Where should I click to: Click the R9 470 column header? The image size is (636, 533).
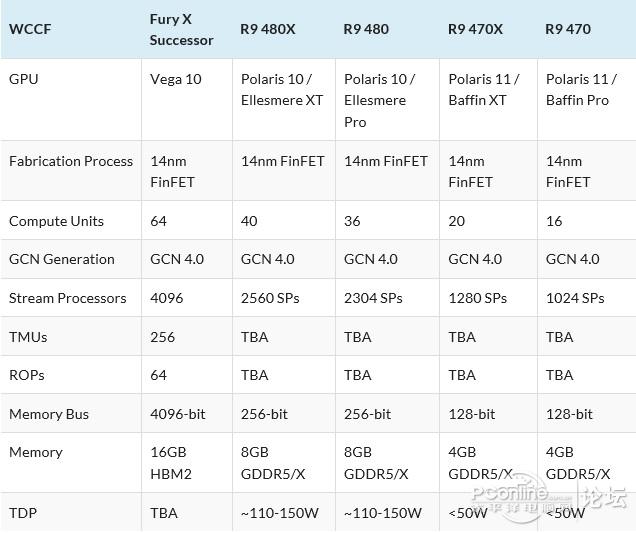568,29
